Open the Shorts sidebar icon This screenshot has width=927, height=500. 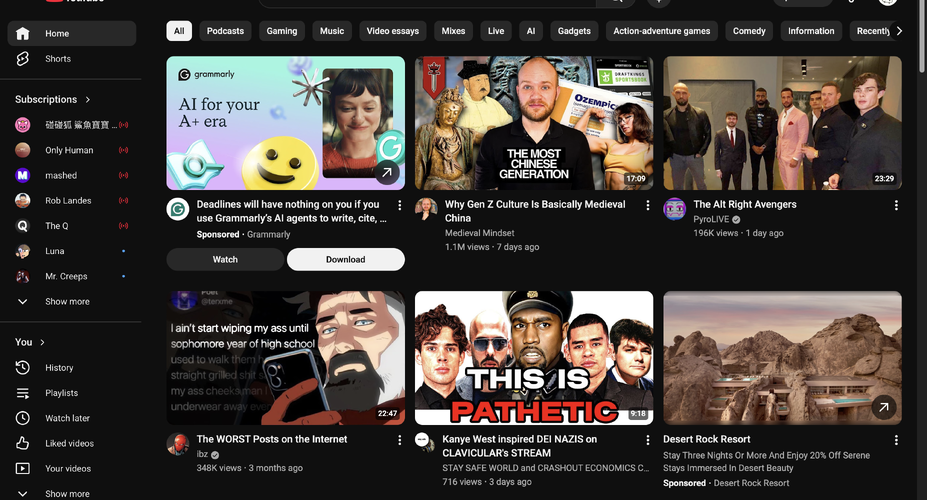22,59
